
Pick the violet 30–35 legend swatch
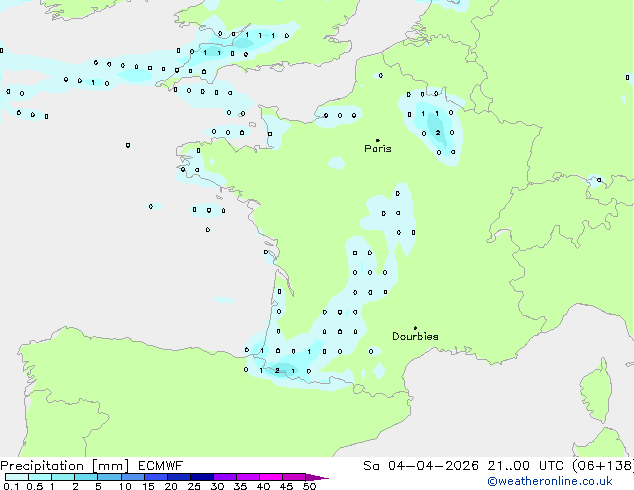(225, 477)
